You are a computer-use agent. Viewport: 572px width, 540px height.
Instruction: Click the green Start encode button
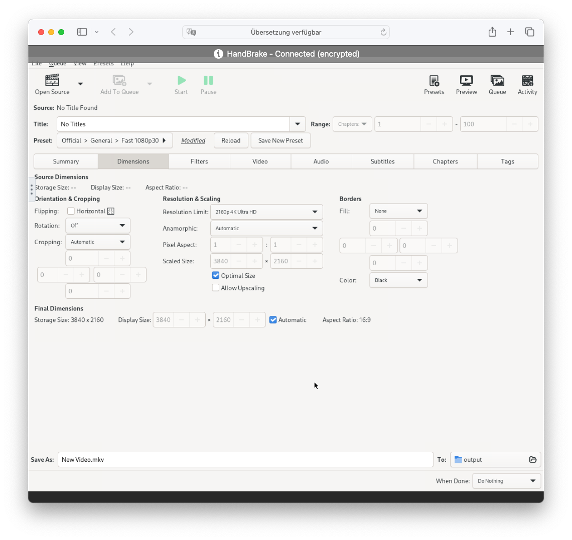tap(181, 80)
